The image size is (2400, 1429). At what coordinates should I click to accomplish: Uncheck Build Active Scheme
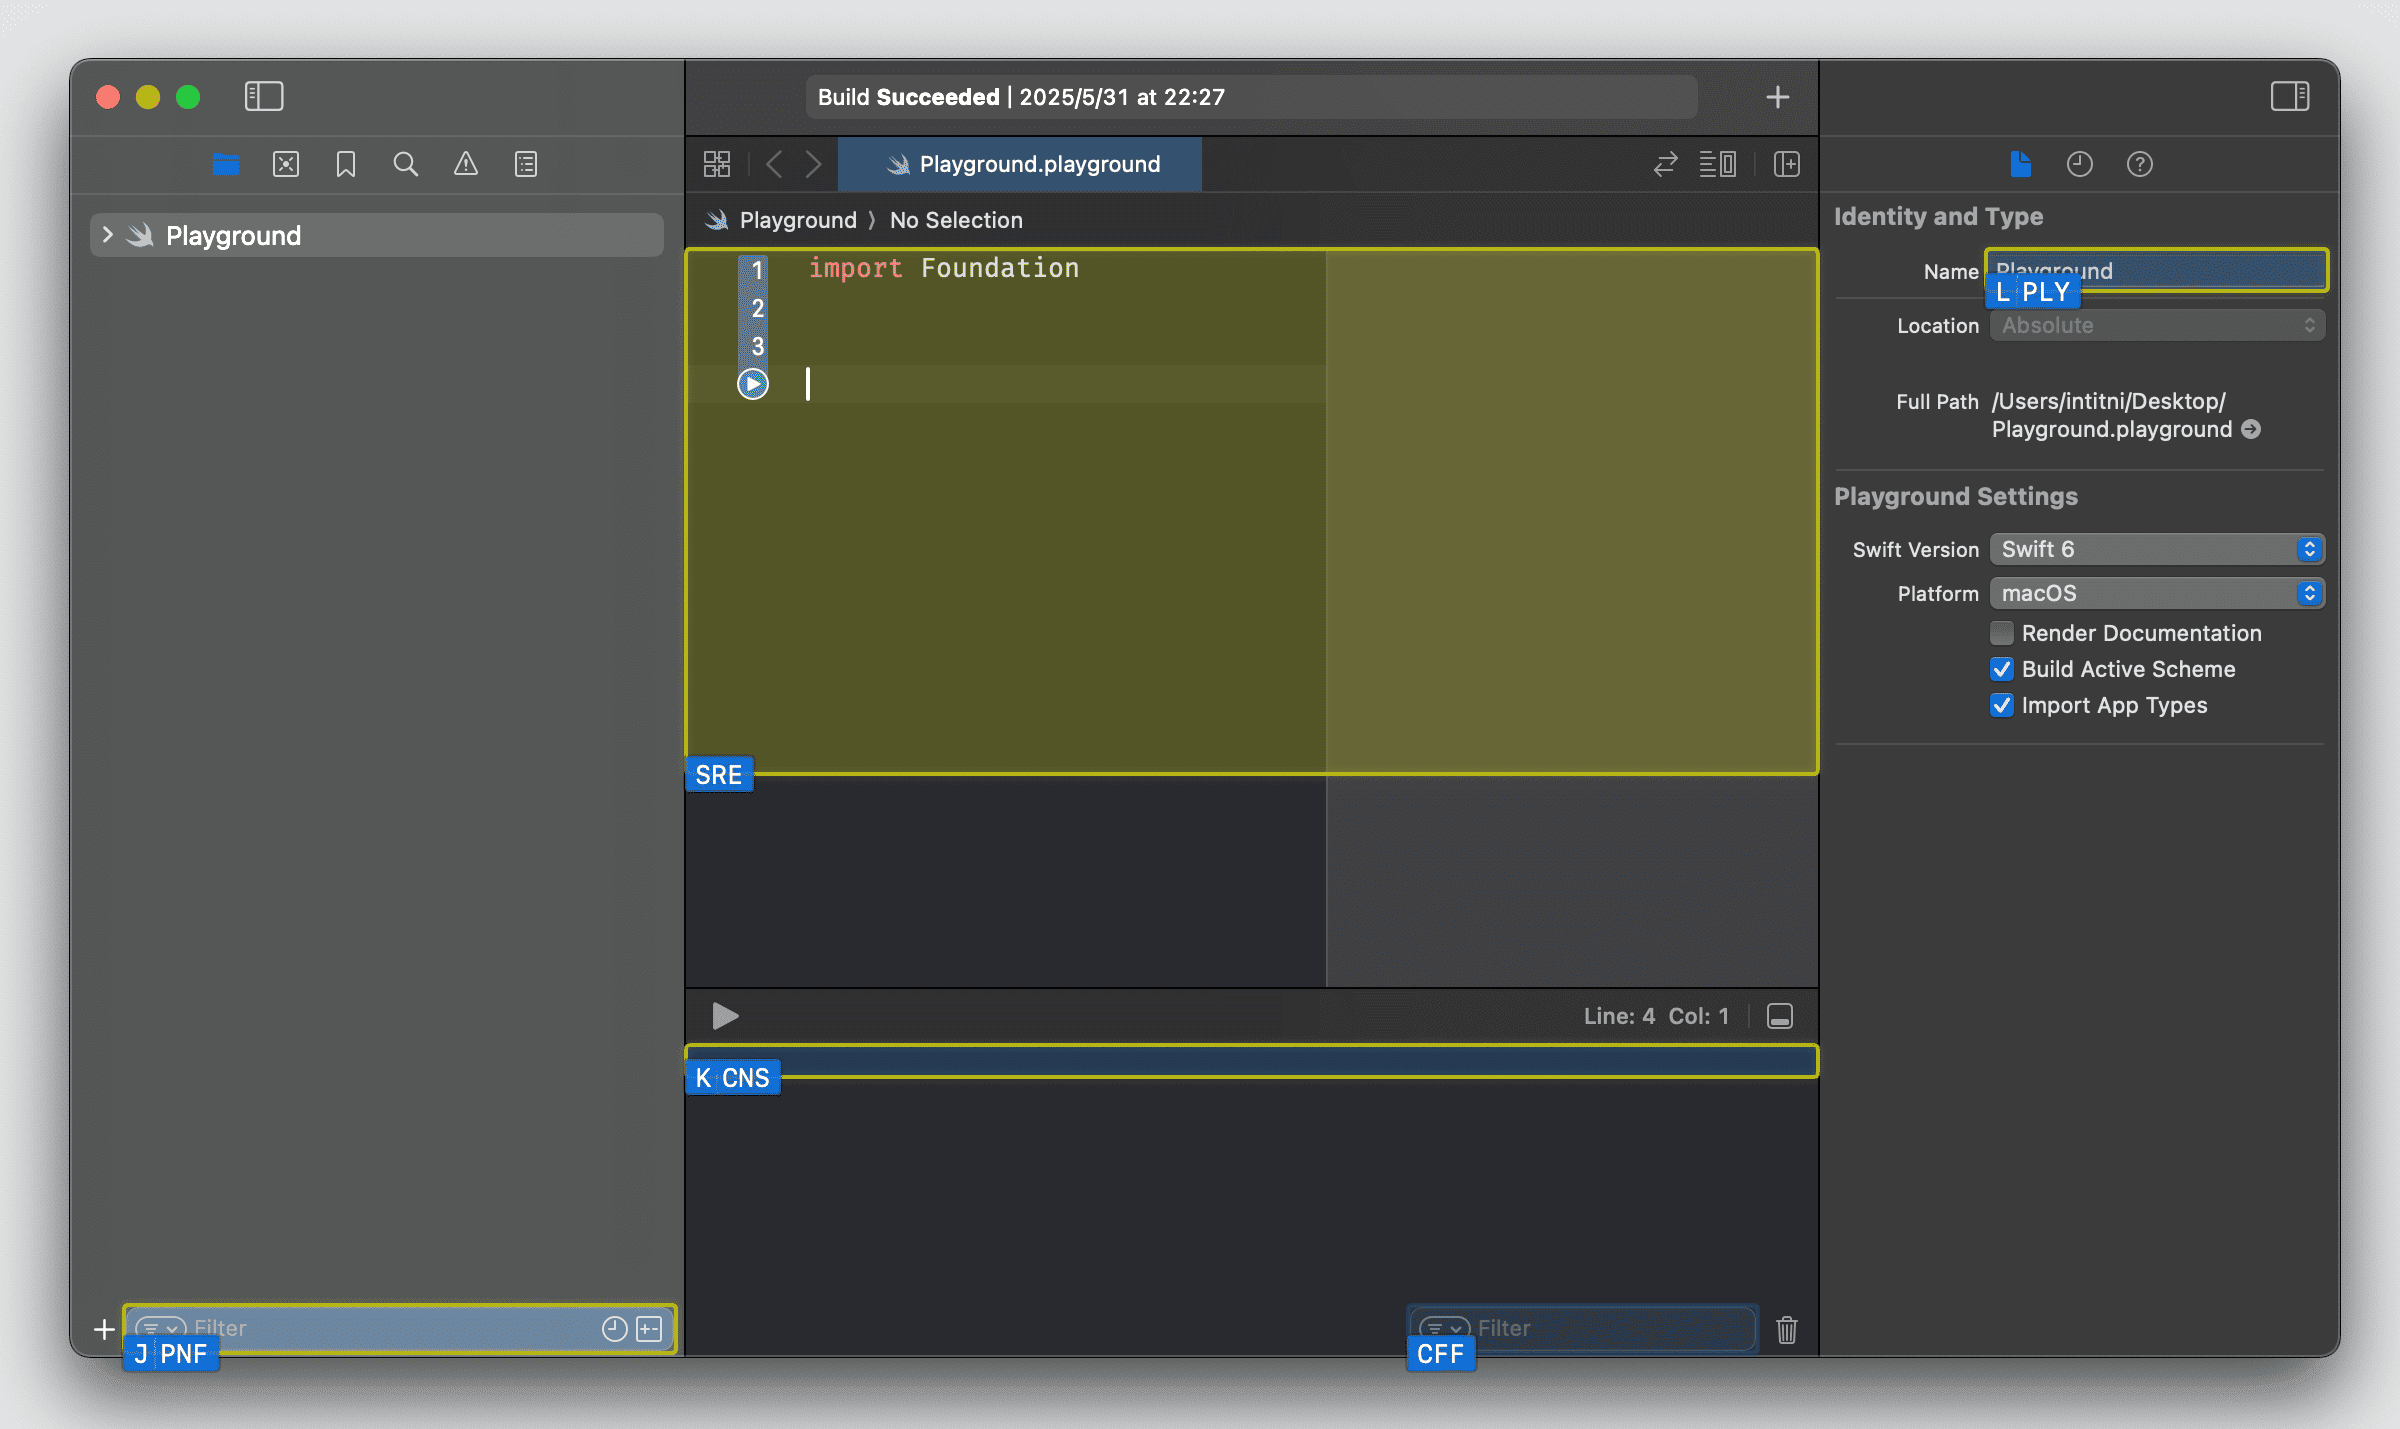(2001, 669)
